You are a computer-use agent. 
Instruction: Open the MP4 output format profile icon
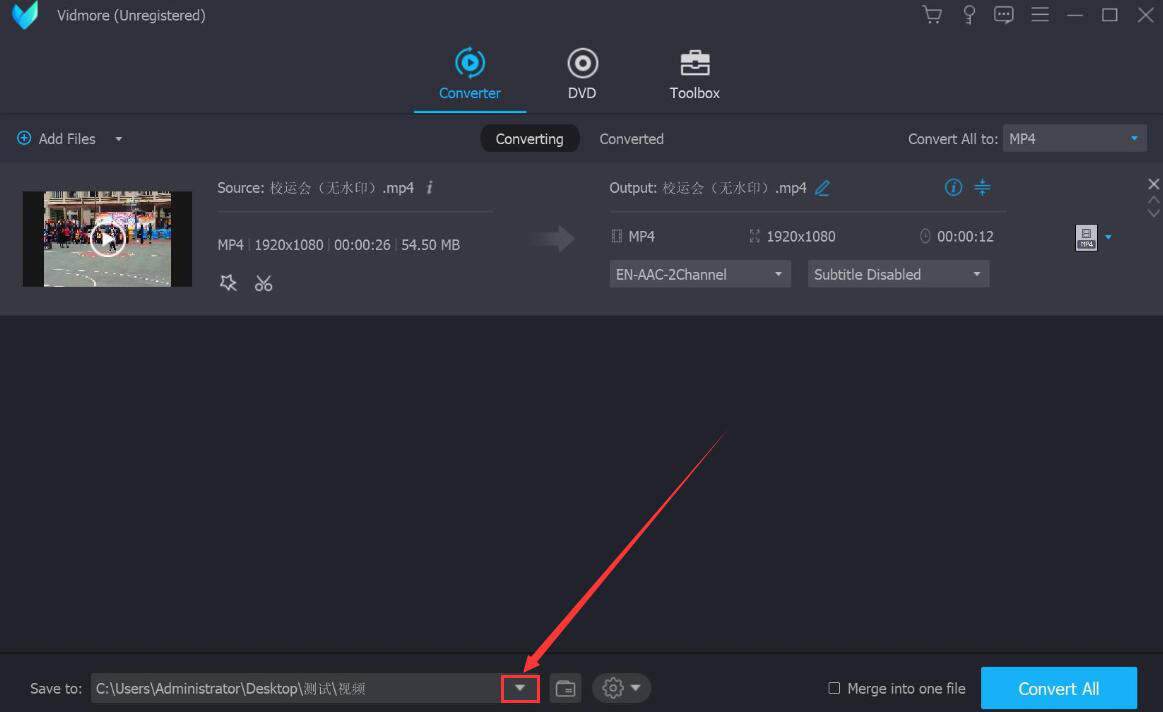[x=1086, y=237]
